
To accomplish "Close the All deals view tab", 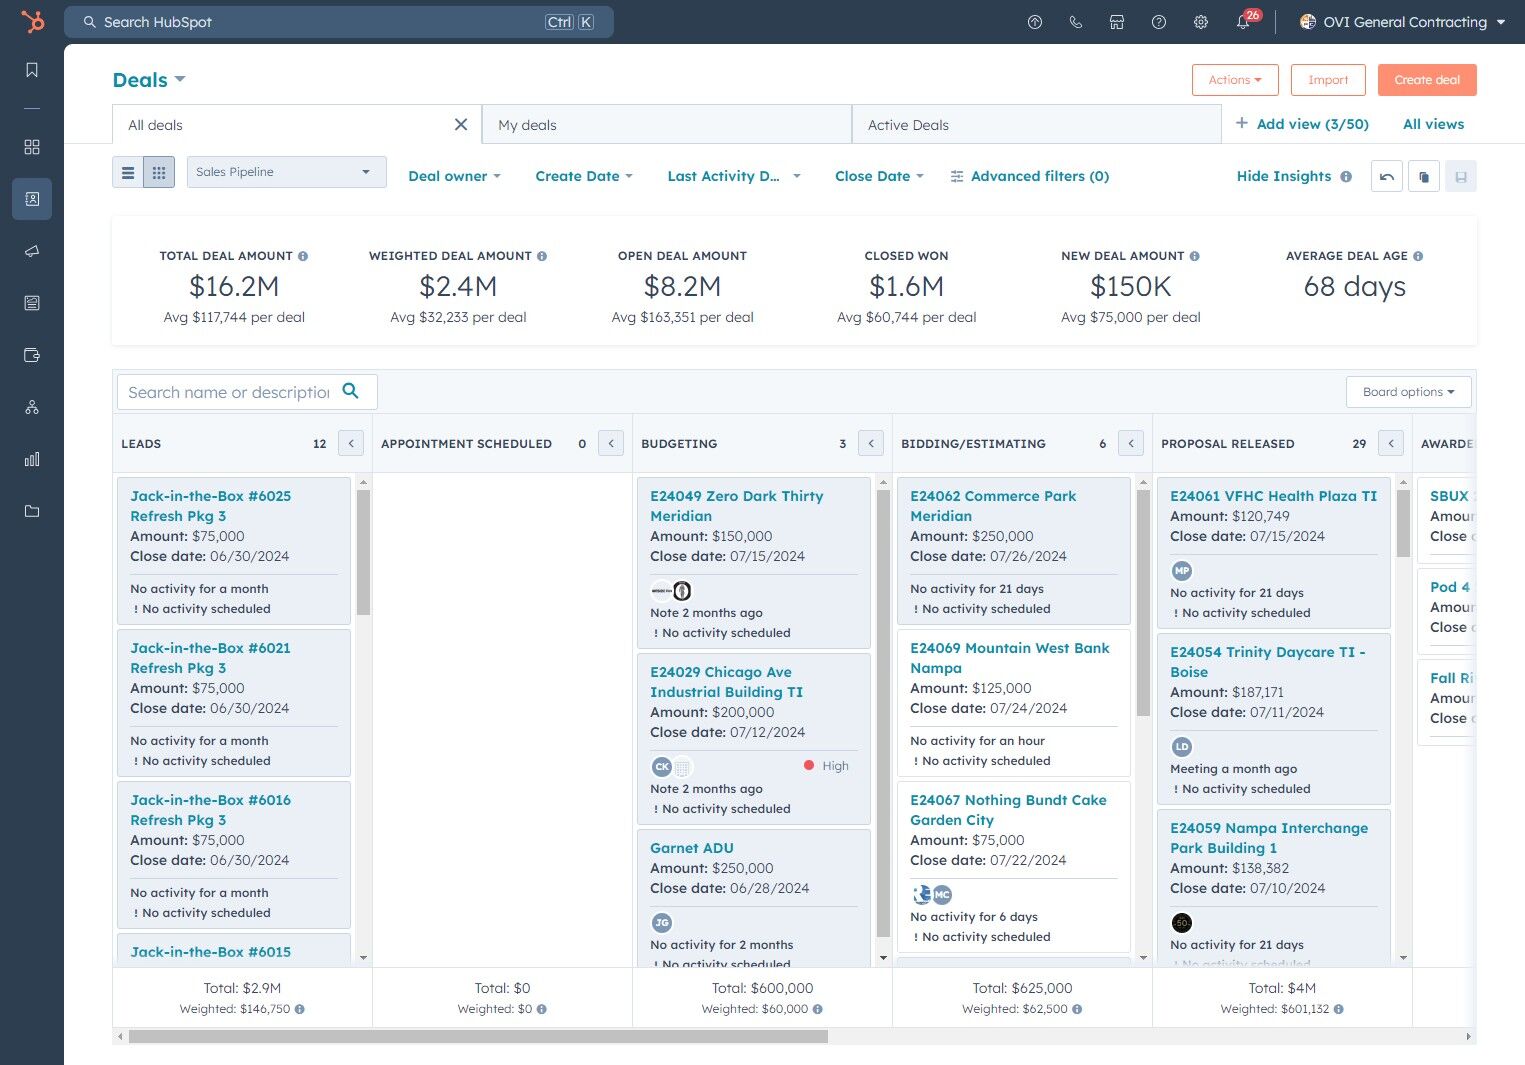I will coord(461,124).
